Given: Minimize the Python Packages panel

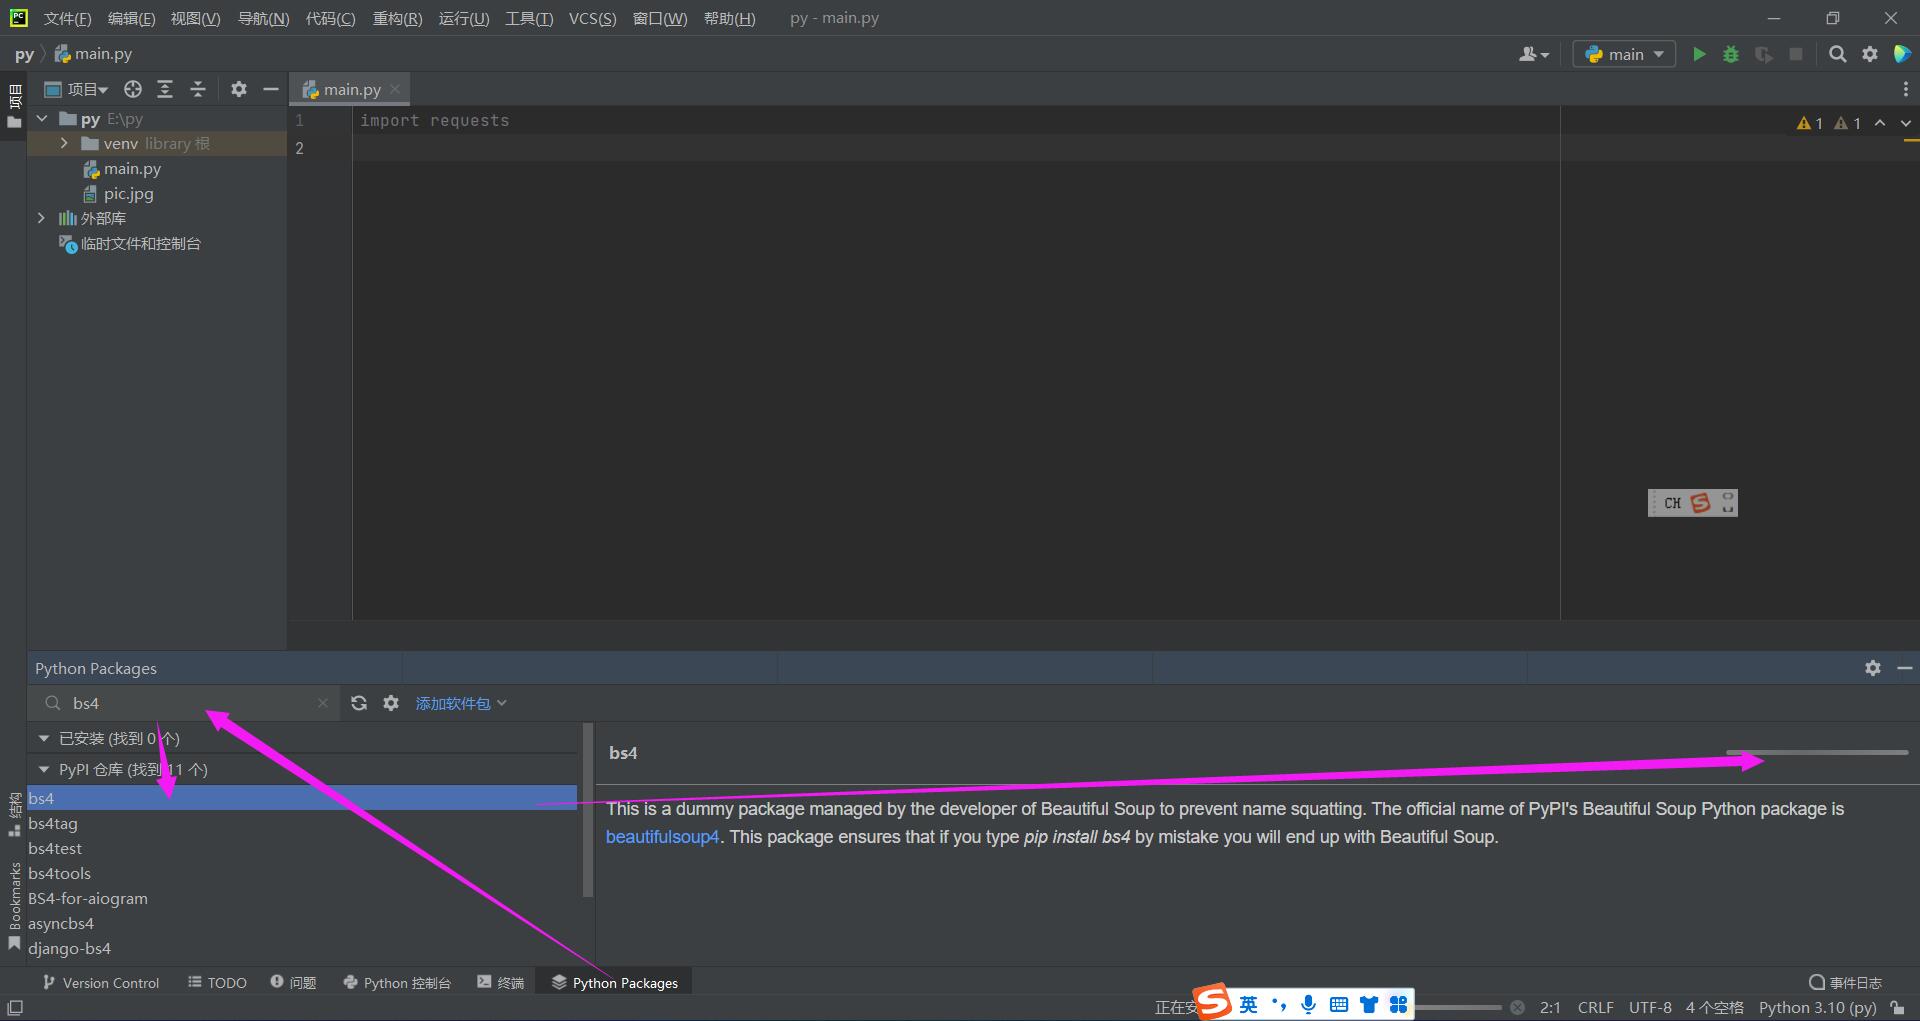Looking at the screenshot, I should tap(1905, 668).
